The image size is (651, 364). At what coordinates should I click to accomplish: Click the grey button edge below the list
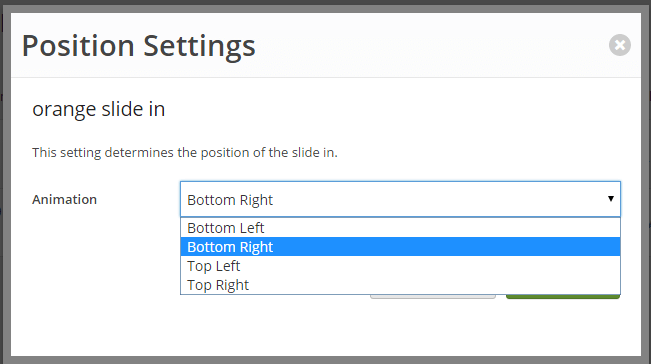pos(433,297)
